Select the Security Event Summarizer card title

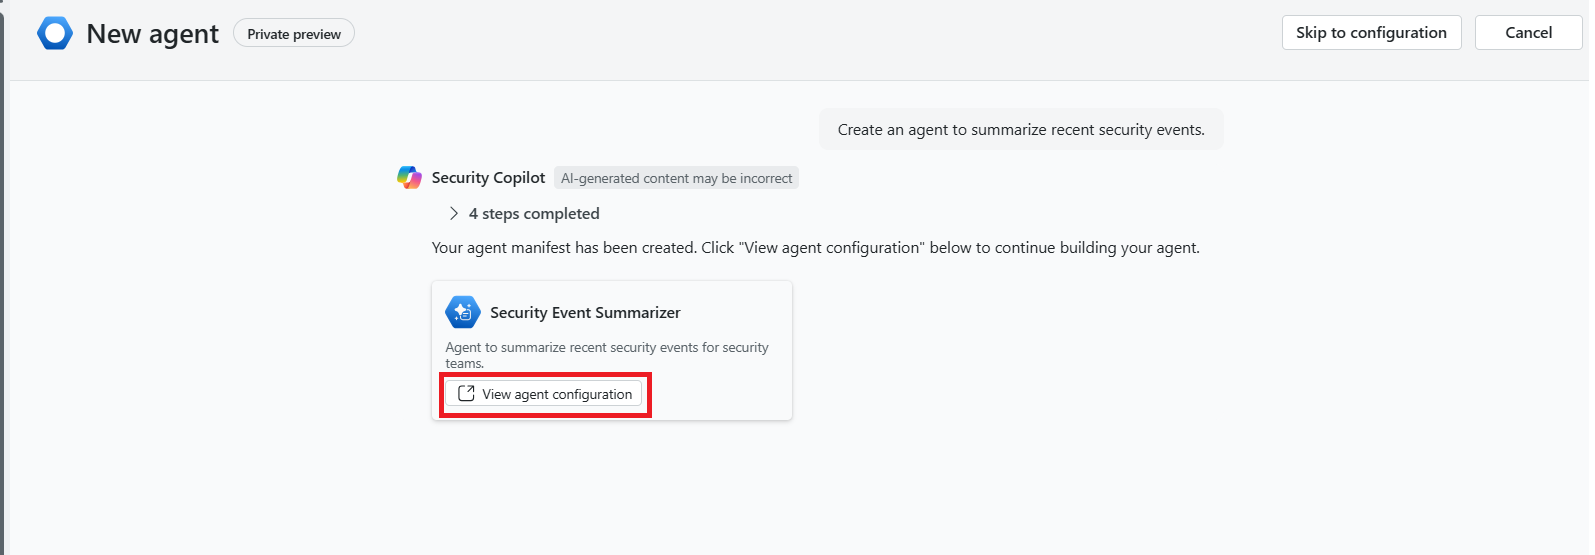click(585, 313)
